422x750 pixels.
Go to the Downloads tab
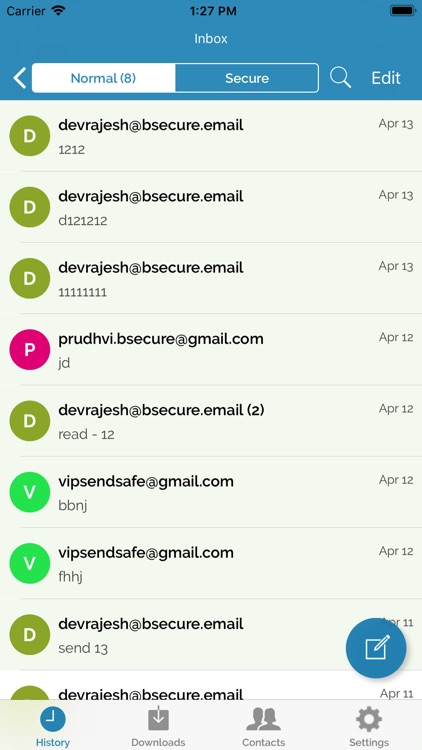point(158,727)
